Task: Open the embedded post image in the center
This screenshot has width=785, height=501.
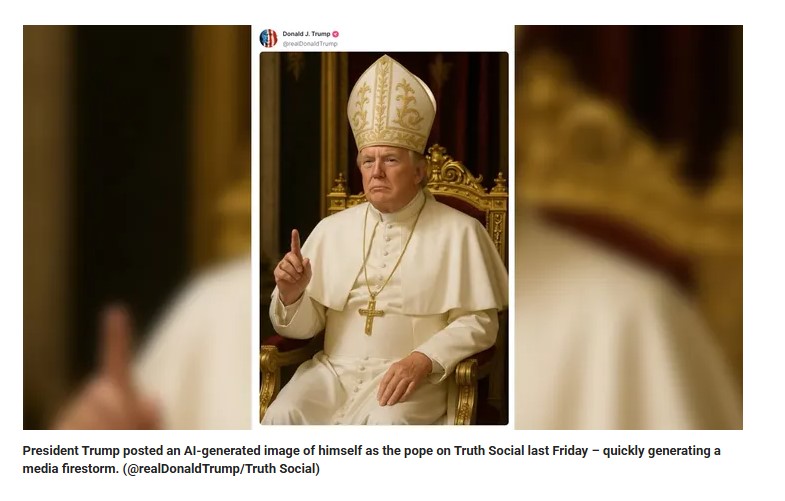Action: (384, 238)
